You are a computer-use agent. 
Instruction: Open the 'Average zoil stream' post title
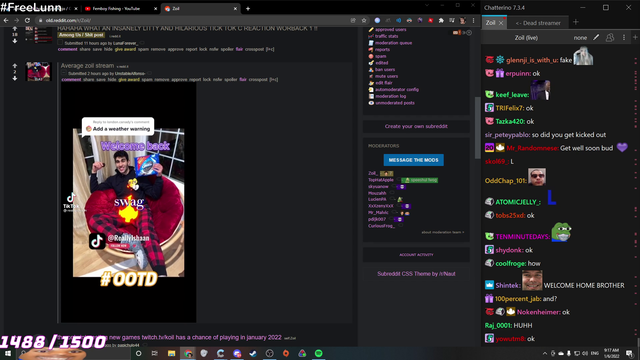coord(87,65)
